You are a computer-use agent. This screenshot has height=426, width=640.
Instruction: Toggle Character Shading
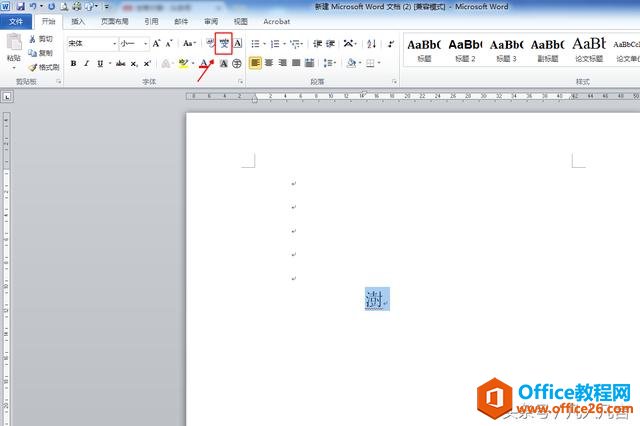click(x=224, y=64)
